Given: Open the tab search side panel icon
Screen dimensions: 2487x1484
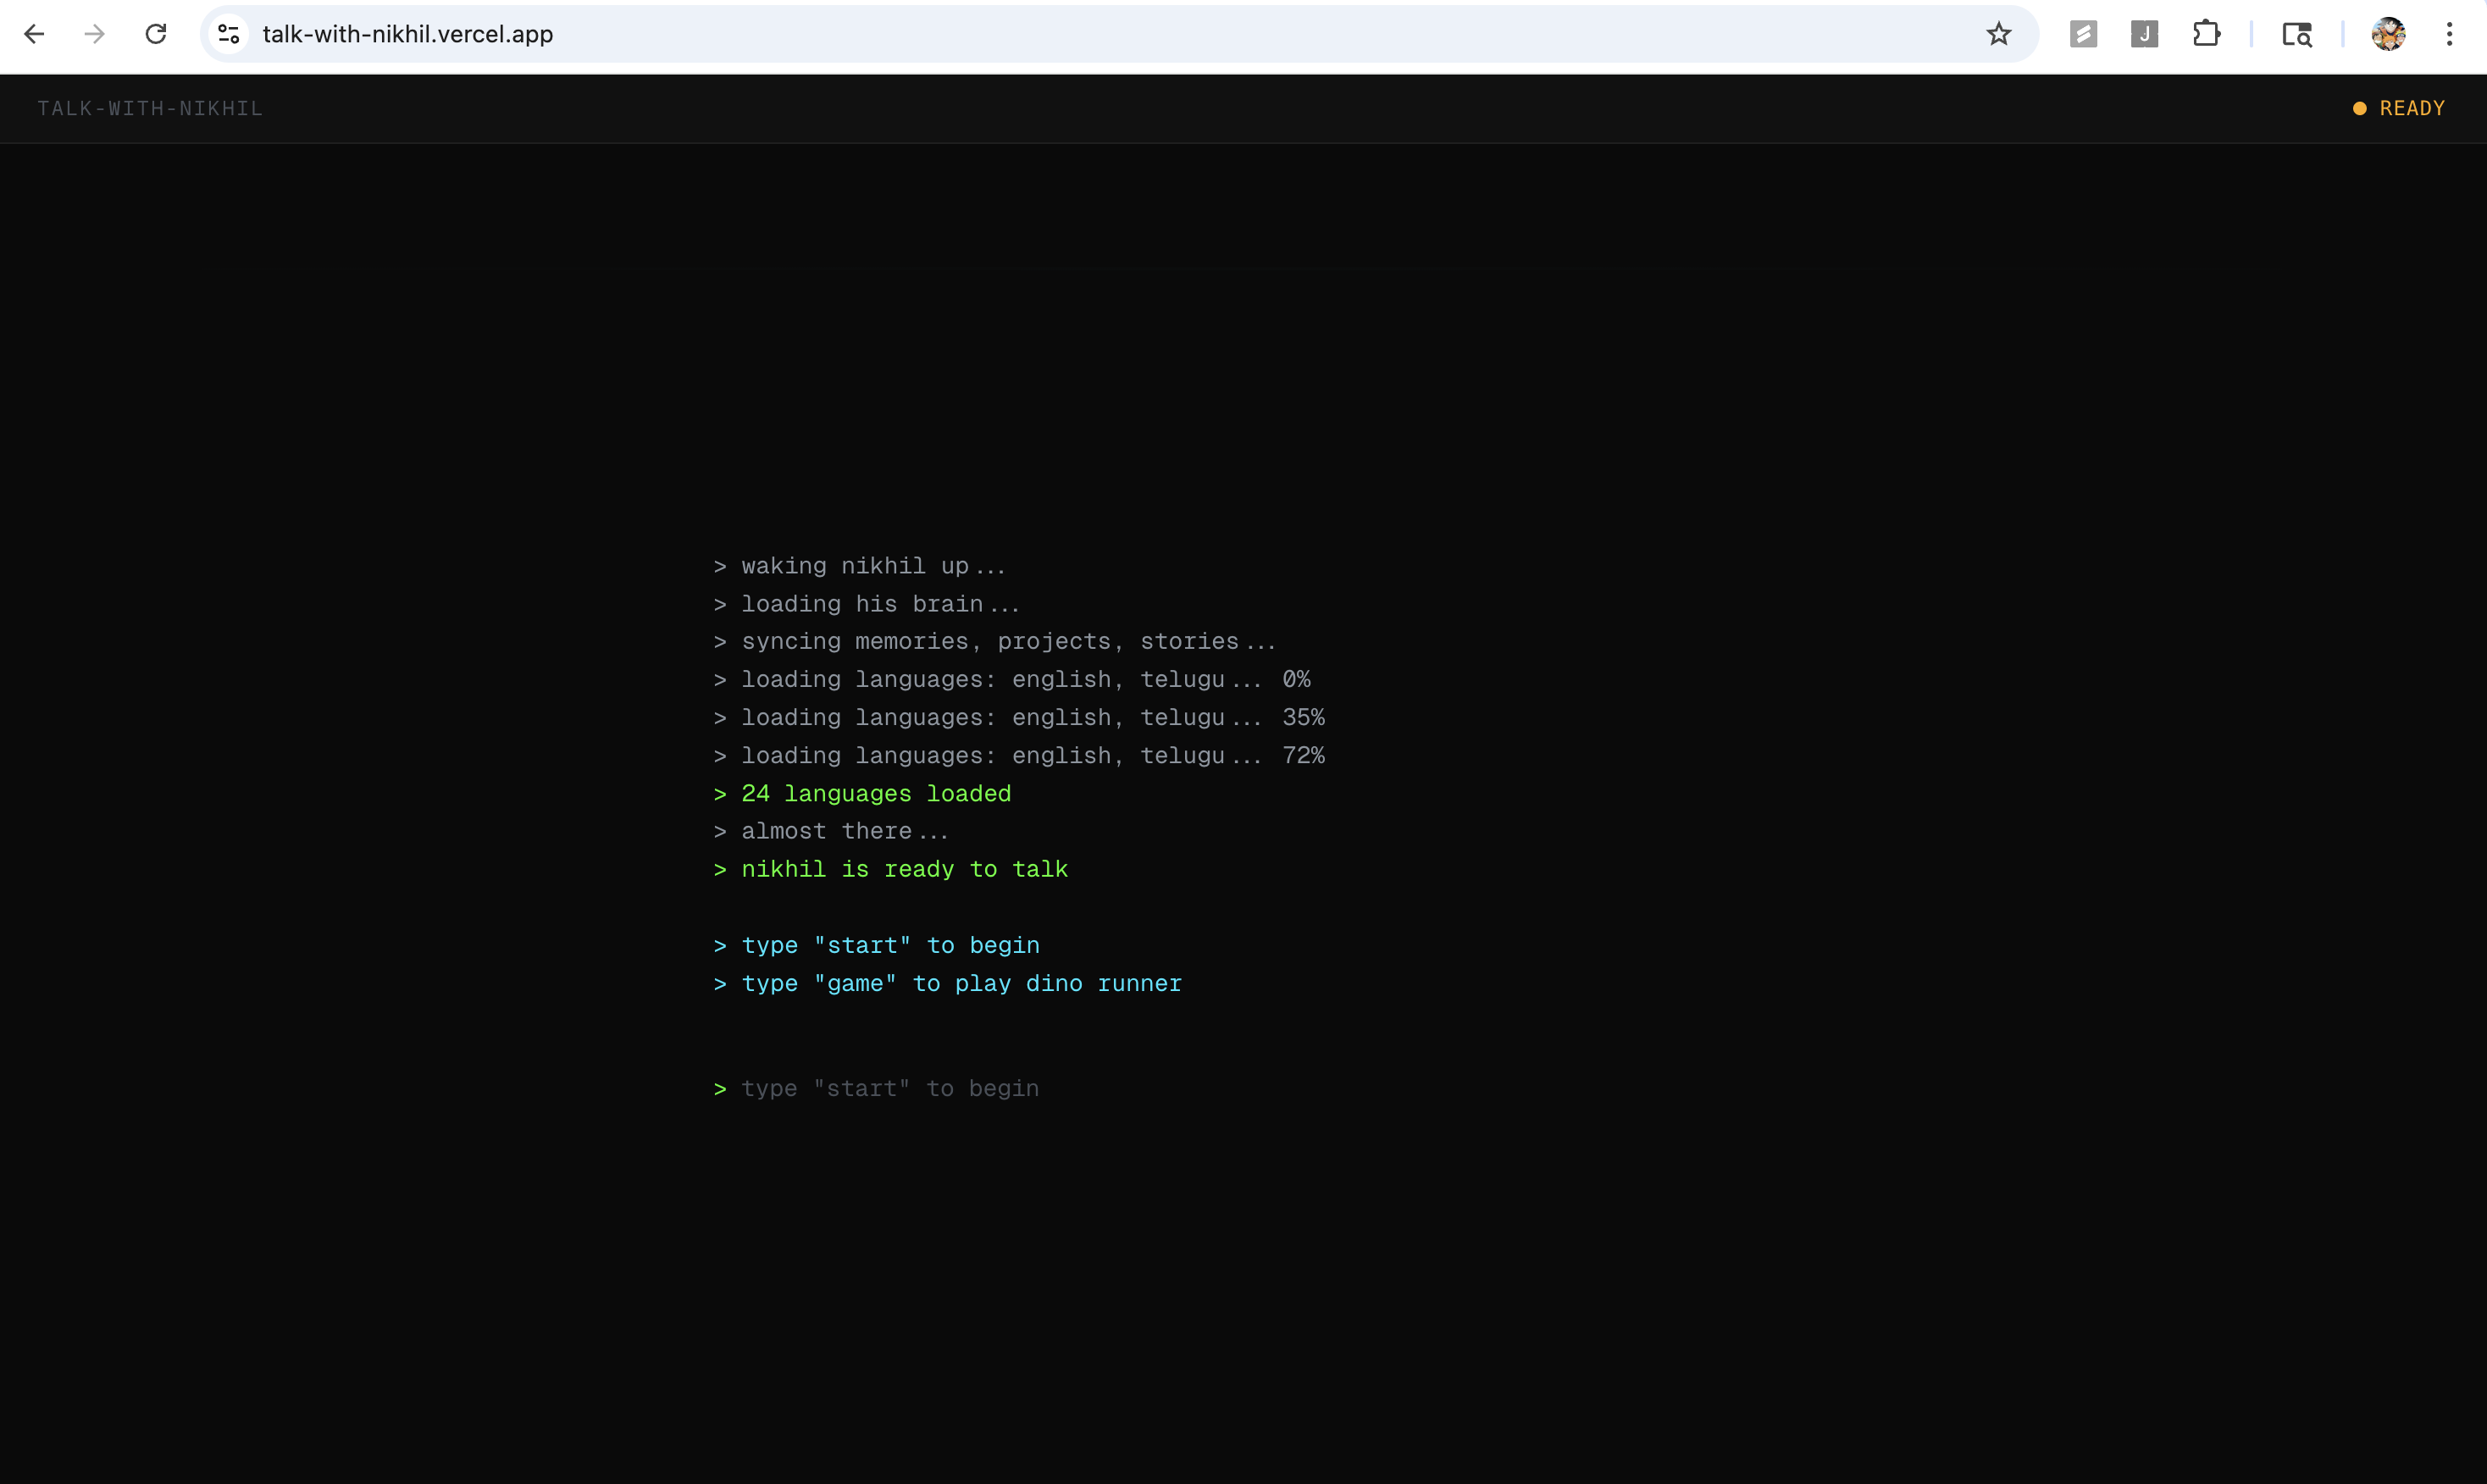Looking at the screenshot, I should click(2296, 34).
